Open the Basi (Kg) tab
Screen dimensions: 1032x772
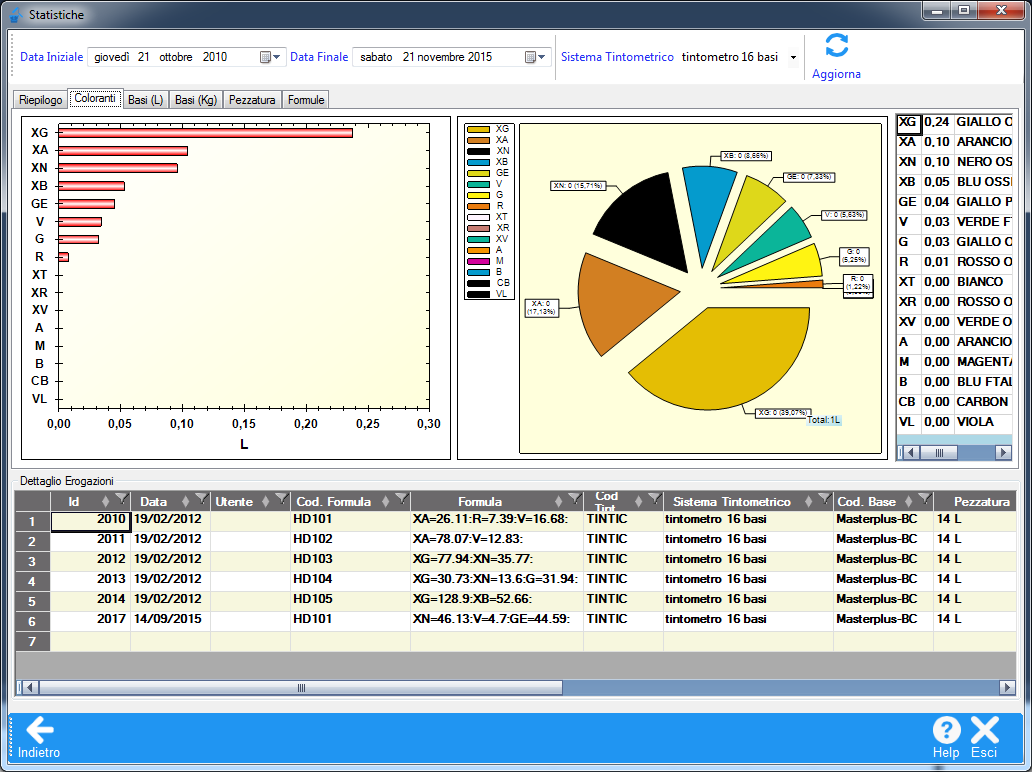196,100
